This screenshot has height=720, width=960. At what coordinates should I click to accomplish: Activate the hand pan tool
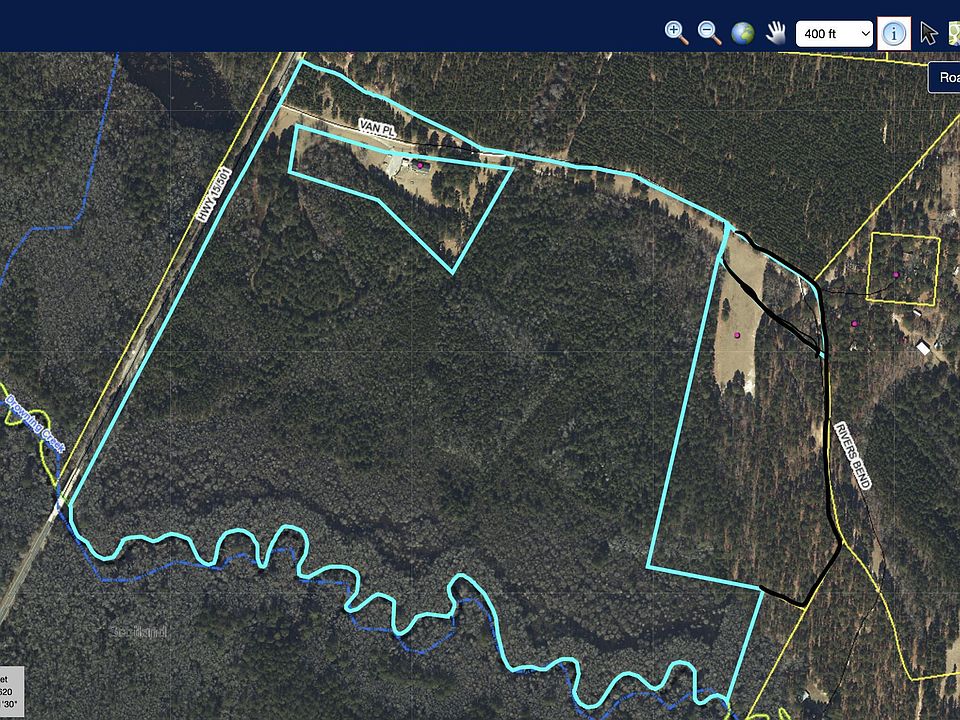[776, 33]
